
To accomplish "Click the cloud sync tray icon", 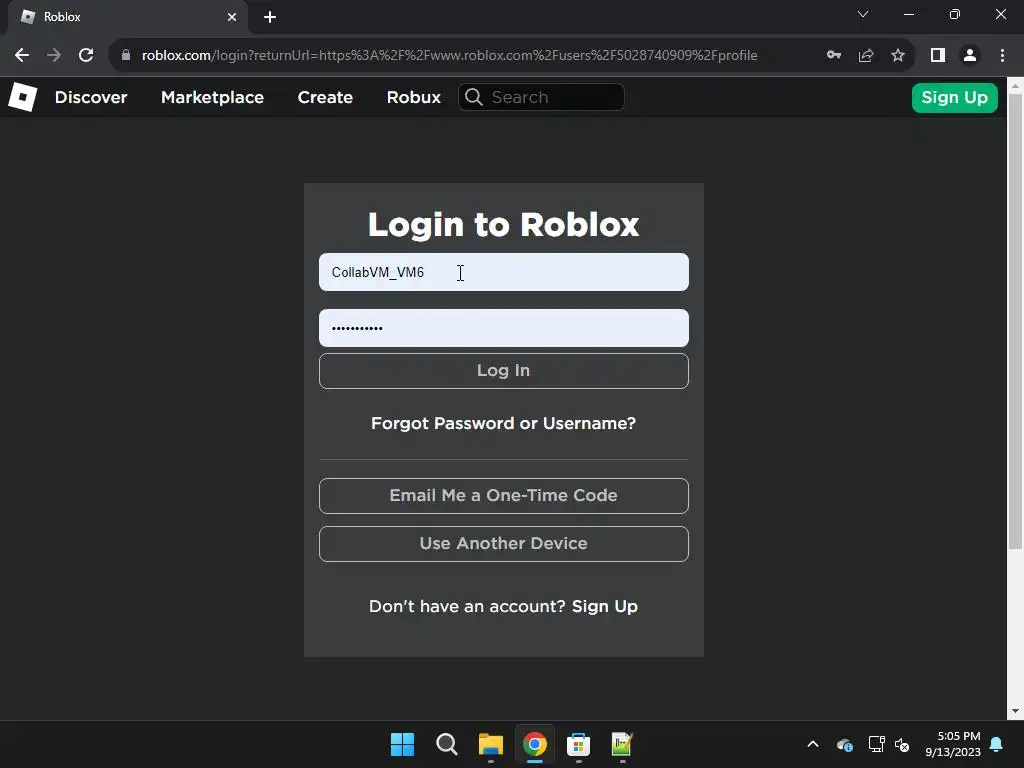I will point(844,744).
